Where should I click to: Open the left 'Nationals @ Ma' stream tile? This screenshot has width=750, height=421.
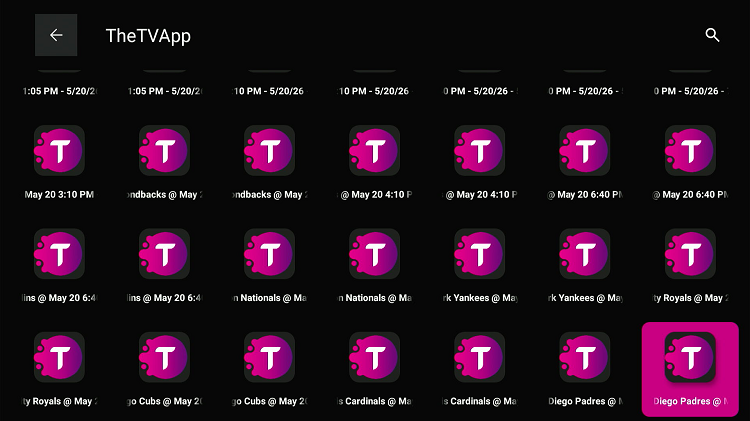(270, 266)
